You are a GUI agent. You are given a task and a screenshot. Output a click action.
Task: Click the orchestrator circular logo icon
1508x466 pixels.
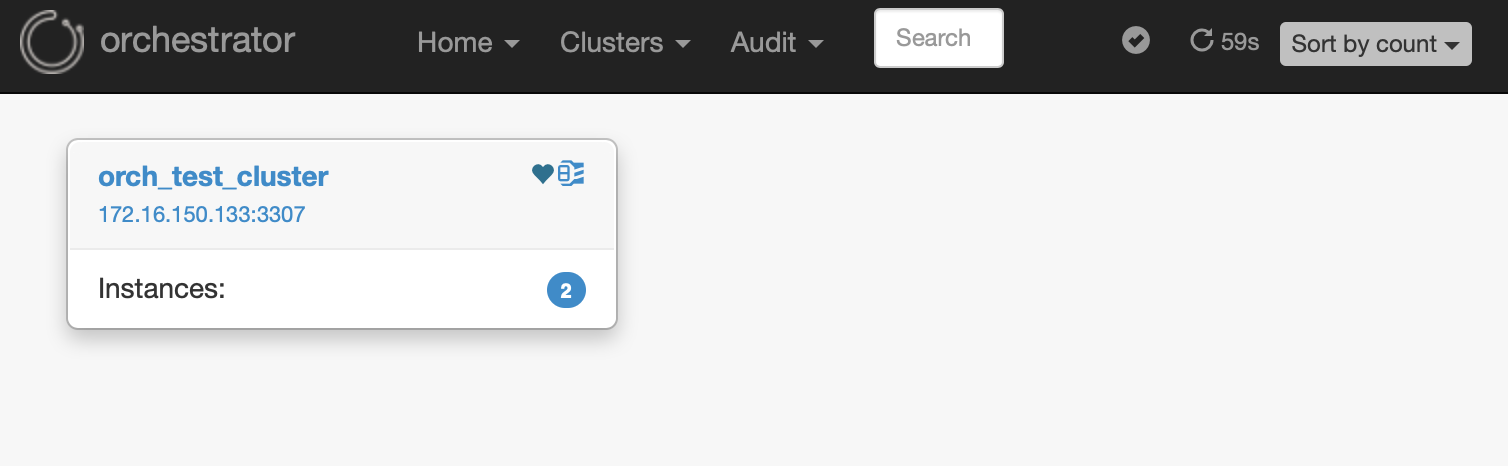pyautogui.click(x=52, y=42)
